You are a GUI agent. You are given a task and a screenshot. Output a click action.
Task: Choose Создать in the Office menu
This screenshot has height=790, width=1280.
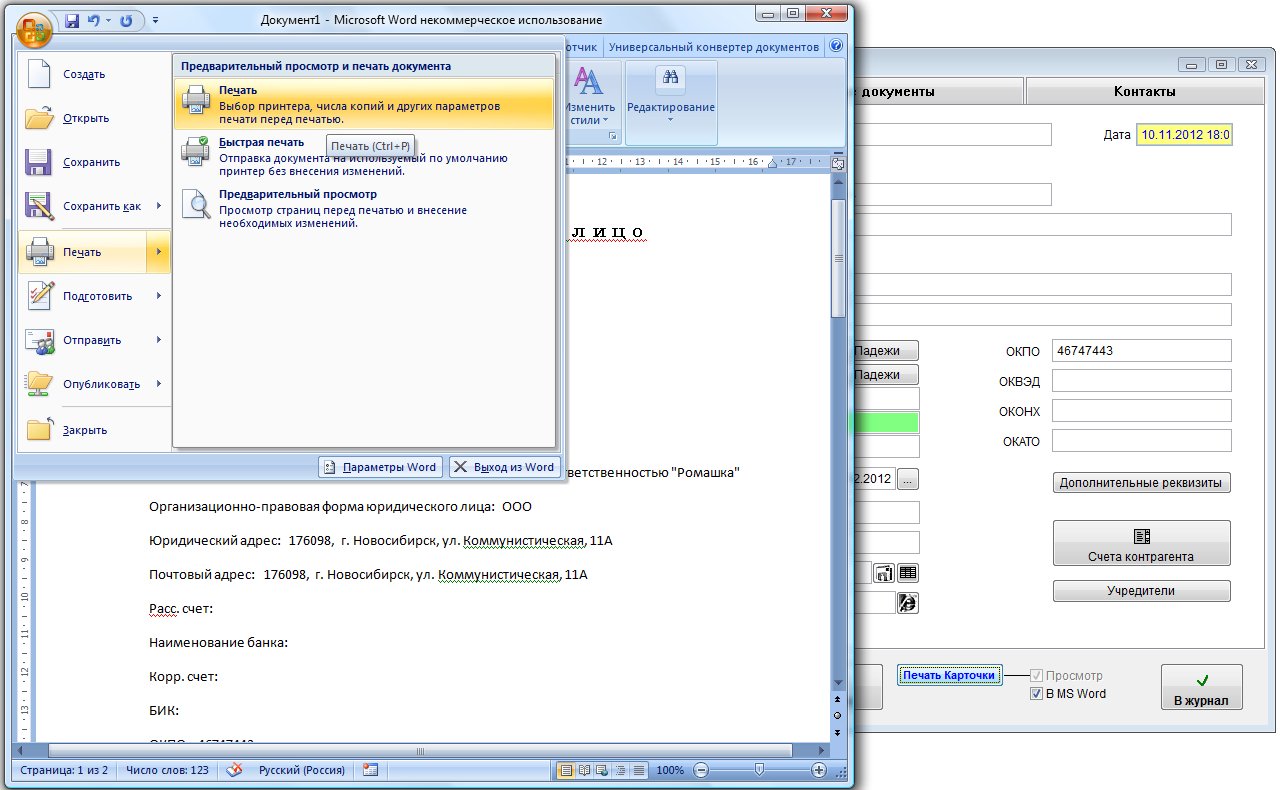pos(93,74)
